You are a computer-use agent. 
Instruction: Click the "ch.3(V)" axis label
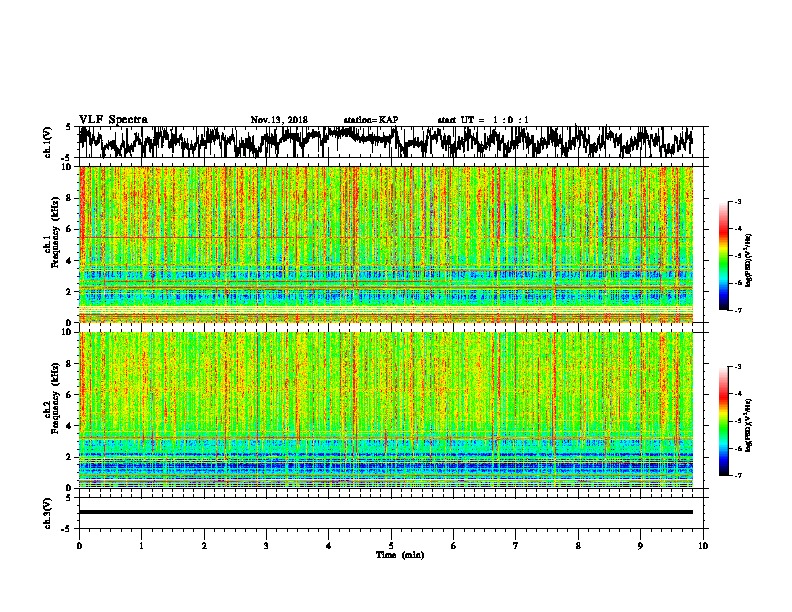click(x=47, y=513)
